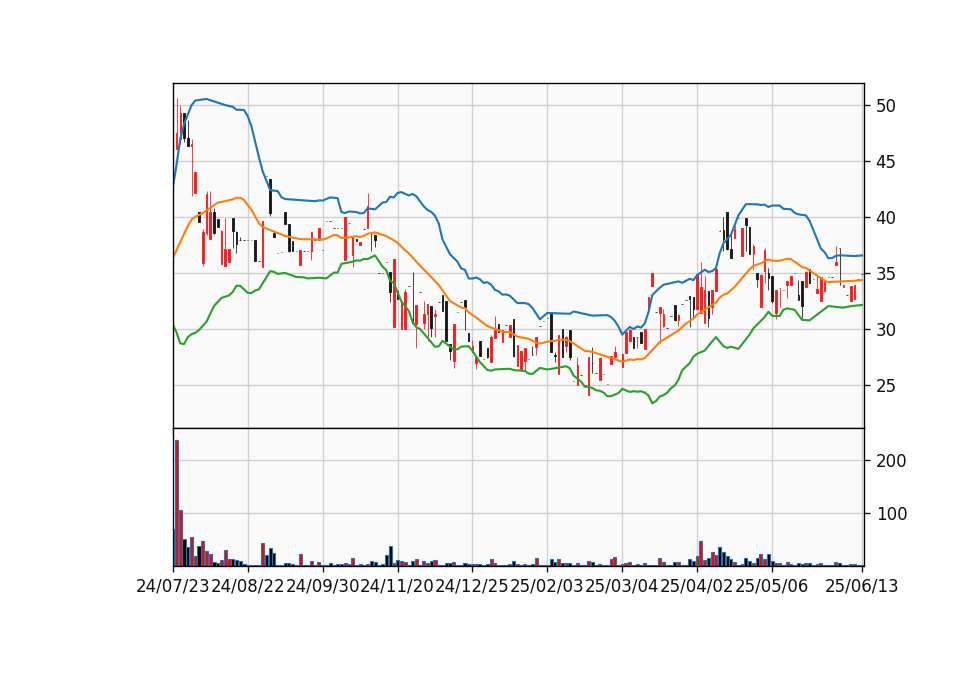
Task: Click the 24/09/30 date label
Action: pyautogui.click(x=323, y=586)
